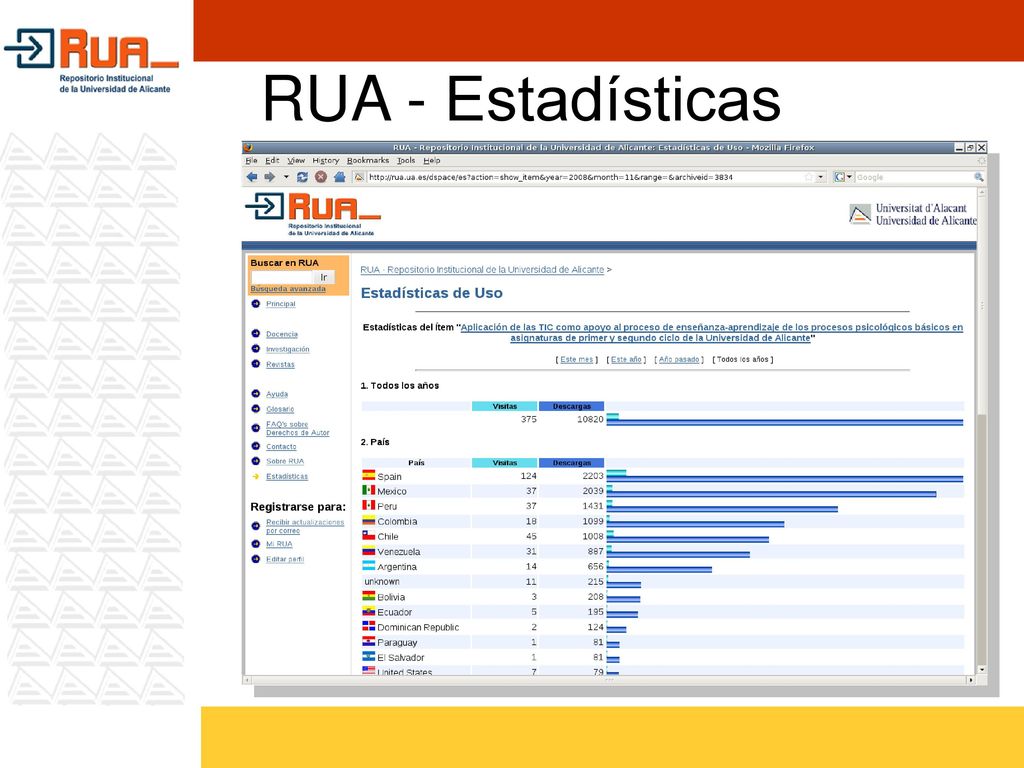Click the Descargas column header in País table
This screenshot has width=1024, height=768.
point(571,463)
